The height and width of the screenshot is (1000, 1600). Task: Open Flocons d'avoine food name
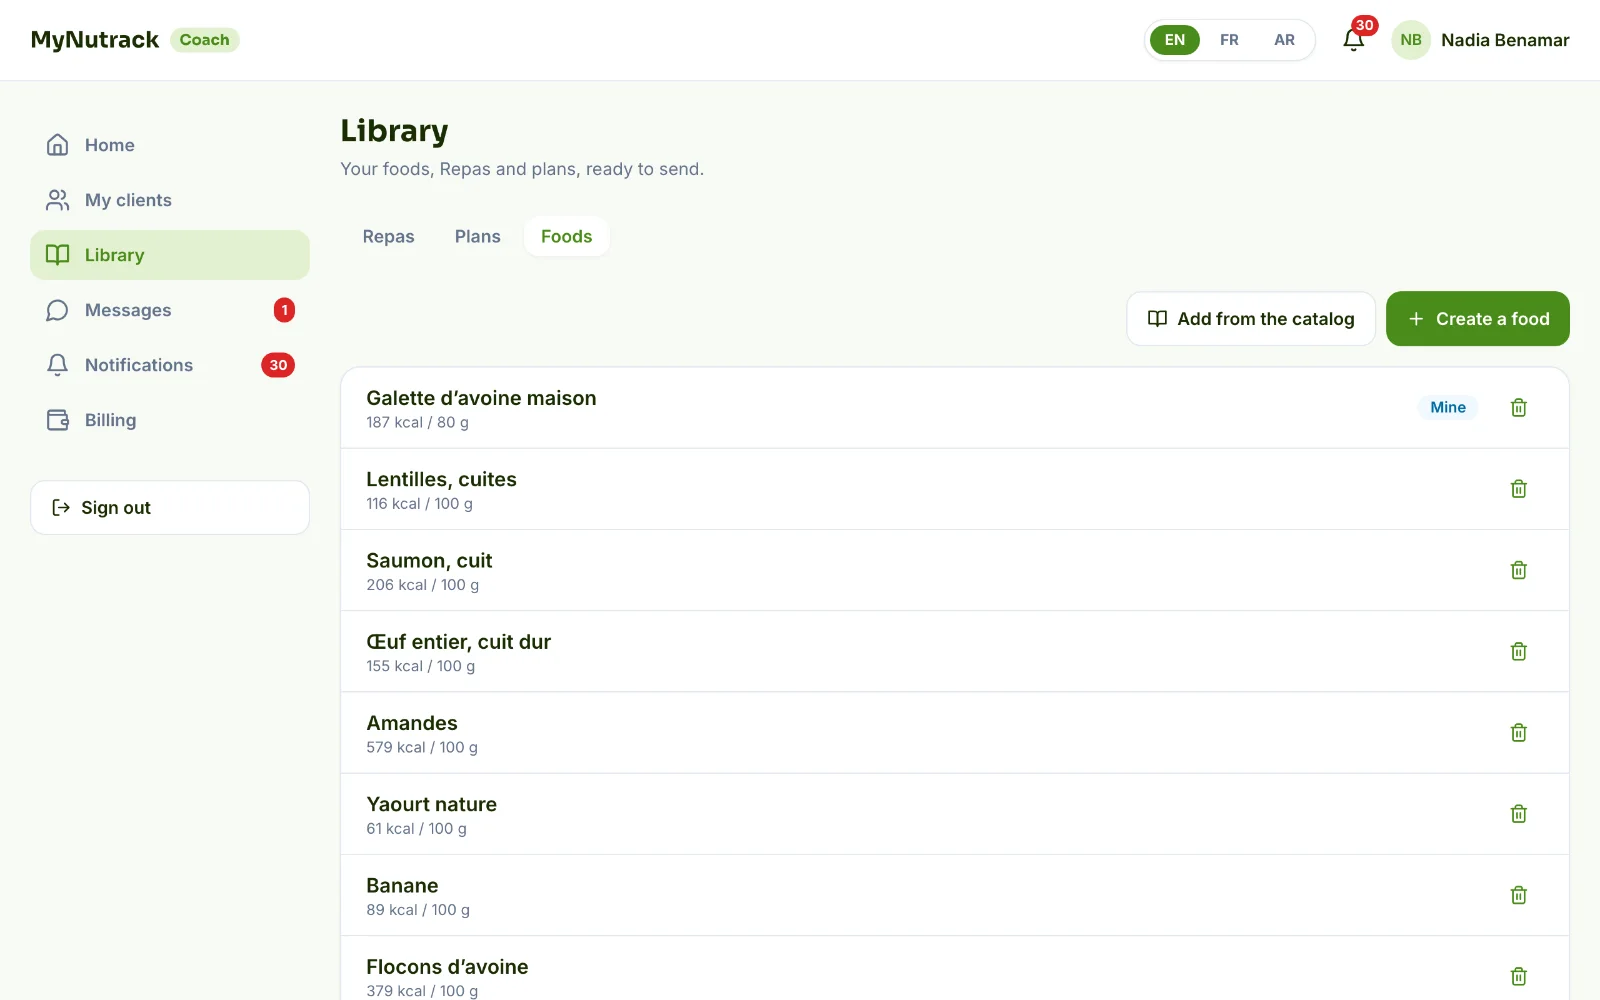click(447, 967)
